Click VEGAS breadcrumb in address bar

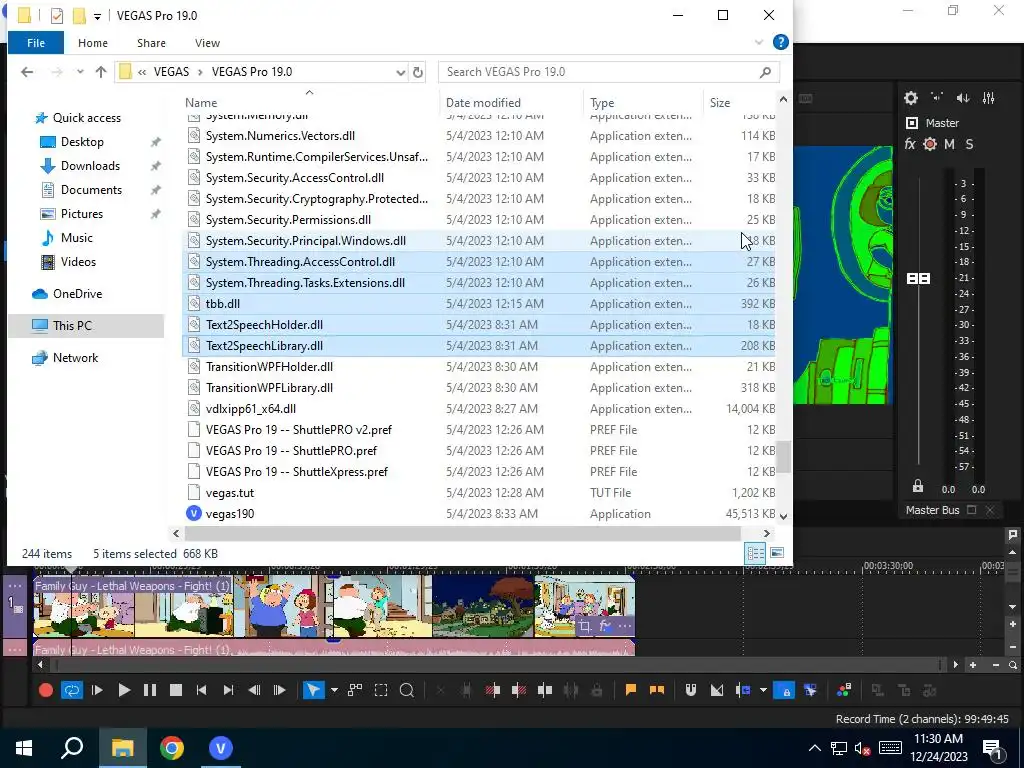(x=171, y=72)
